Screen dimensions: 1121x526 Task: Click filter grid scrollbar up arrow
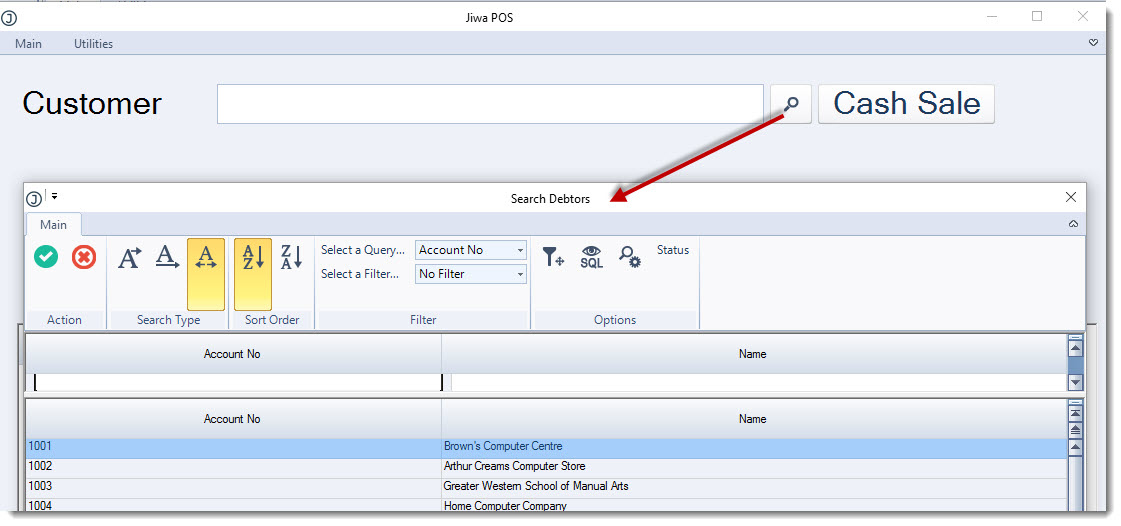point(1075,349)
